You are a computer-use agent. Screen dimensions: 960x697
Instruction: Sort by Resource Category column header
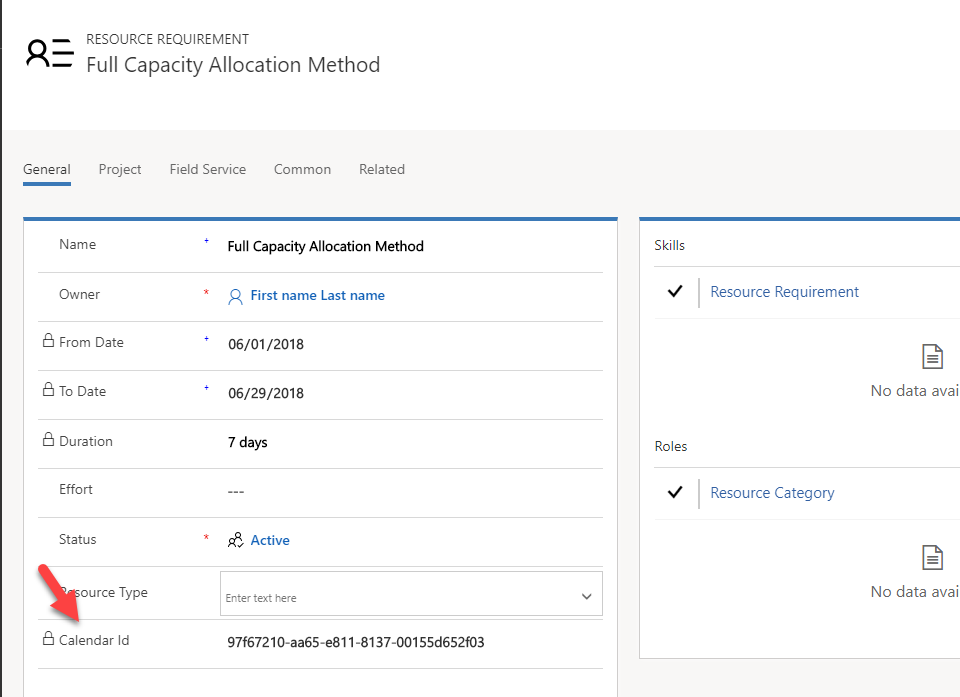772,493
